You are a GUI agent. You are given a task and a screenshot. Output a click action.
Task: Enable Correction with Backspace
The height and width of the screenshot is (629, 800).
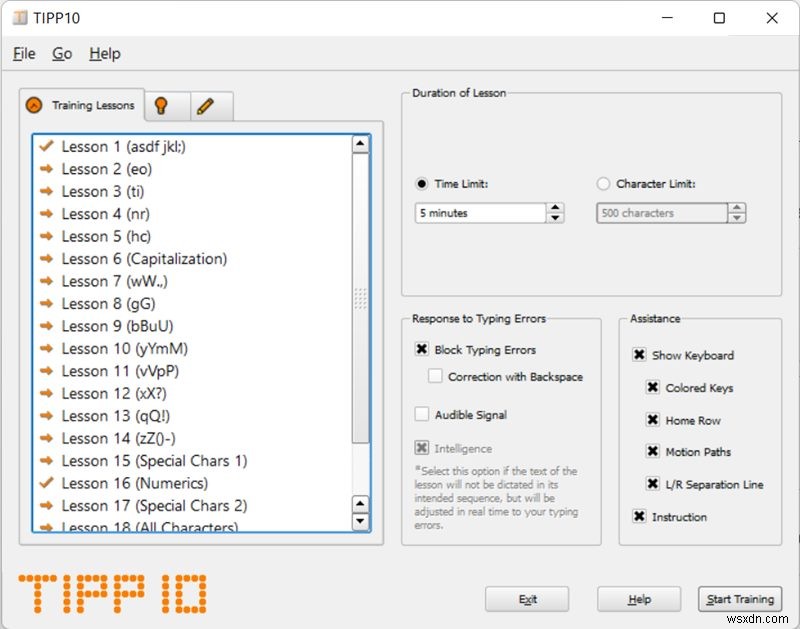click(x=435, y=376)
